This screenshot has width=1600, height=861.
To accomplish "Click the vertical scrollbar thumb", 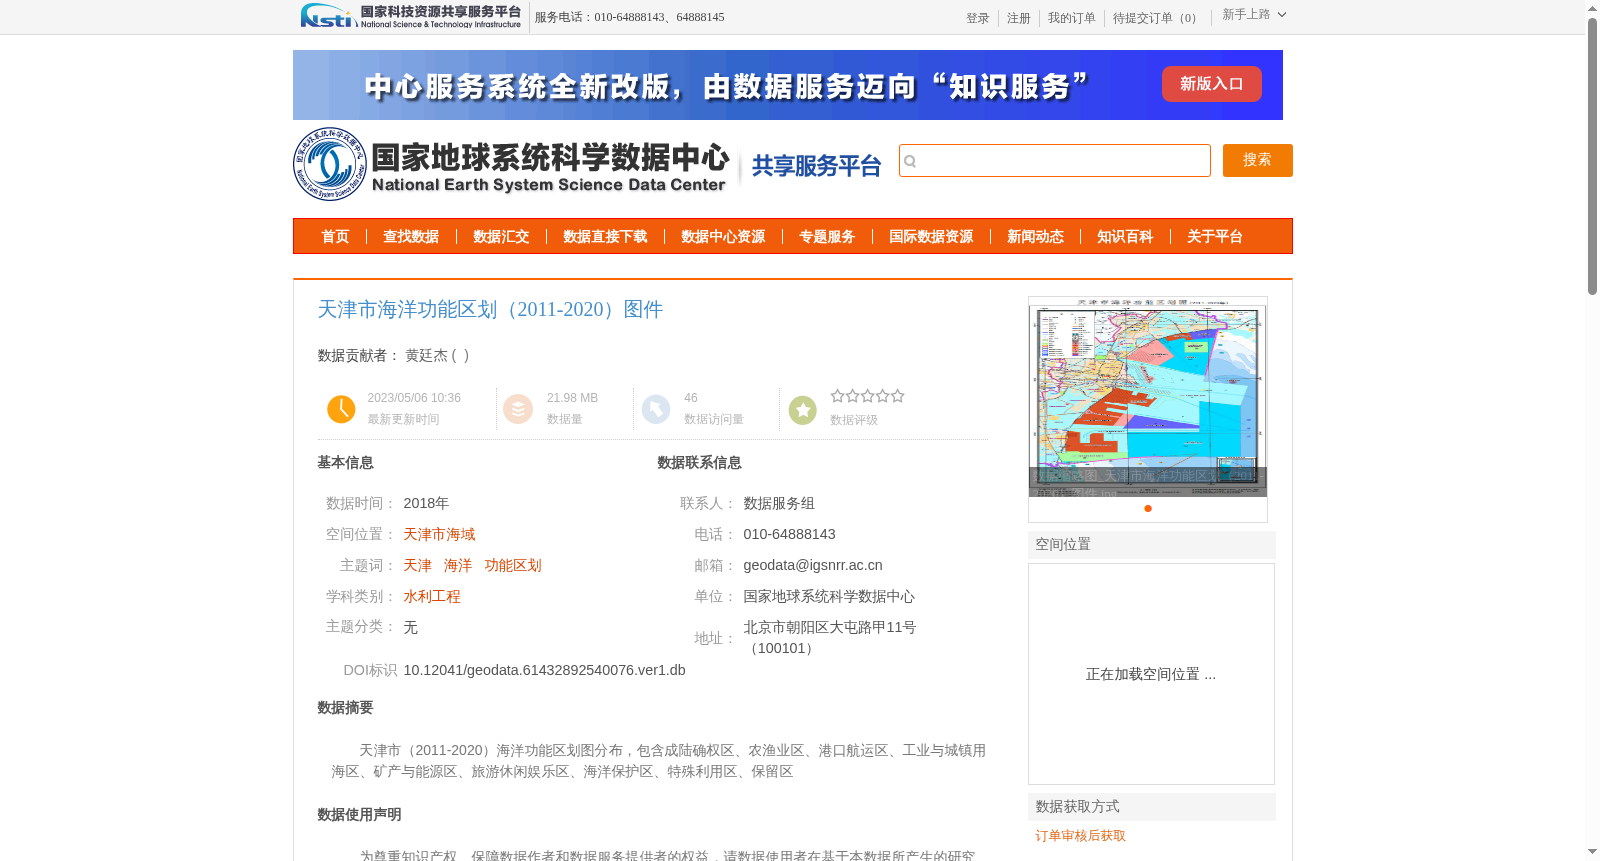I will [x=1592, y=155].
